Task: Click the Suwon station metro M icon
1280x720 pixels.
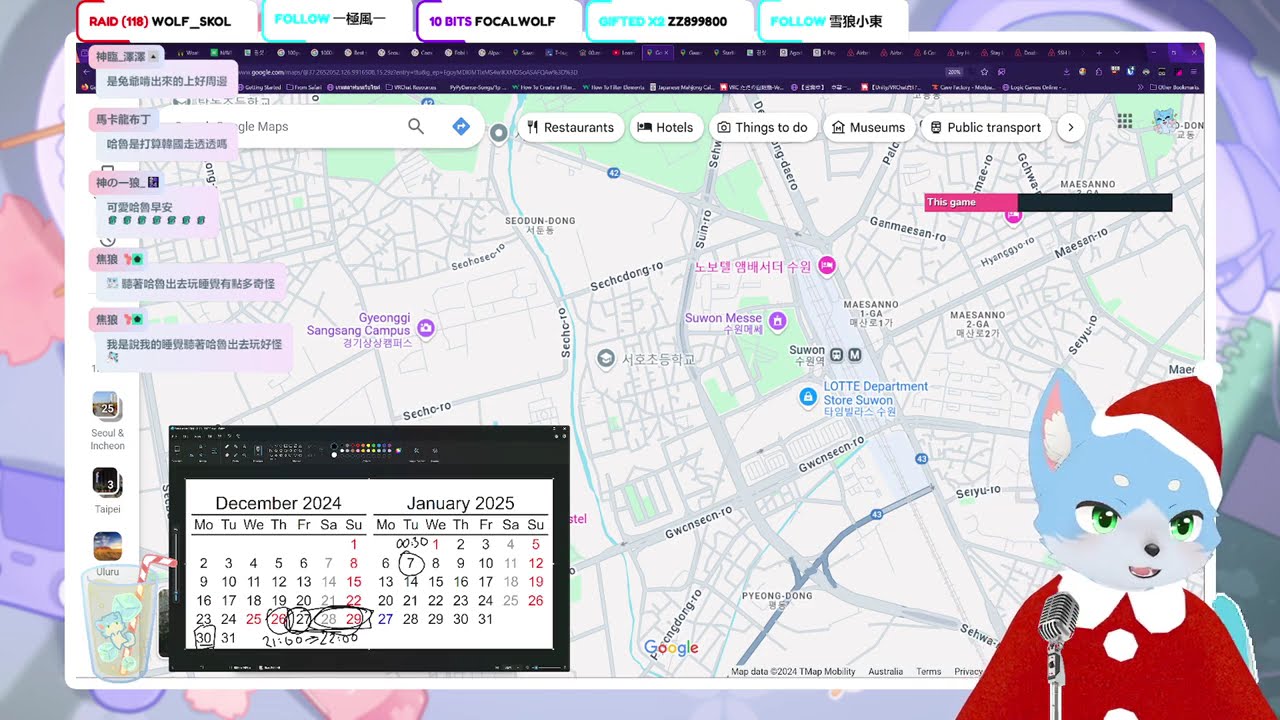Action: (854, 354)
